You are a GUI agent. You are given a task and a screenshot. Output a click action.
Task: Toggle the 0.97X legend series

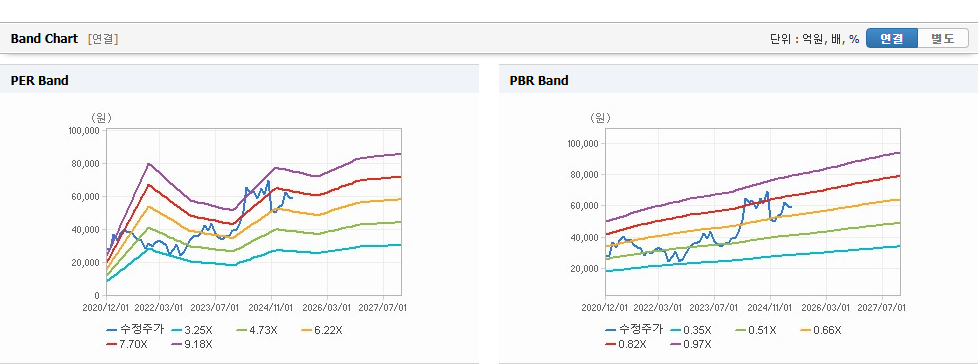pyautogui.click(x=690, y=344)
